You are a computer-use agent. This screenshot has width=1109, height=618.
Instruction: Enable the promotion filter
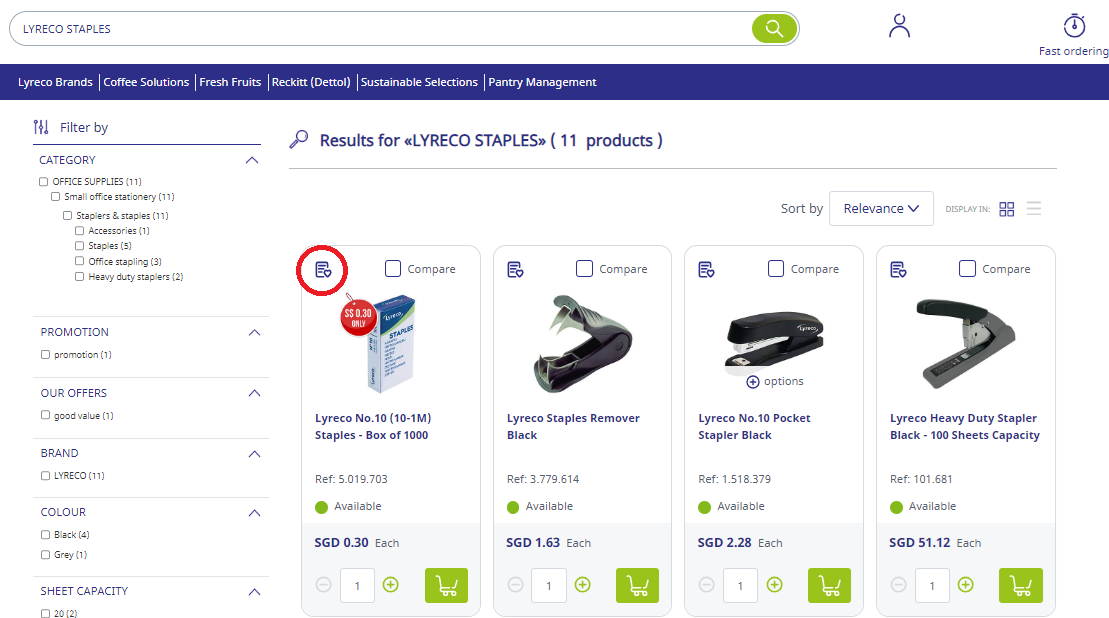[x=45, y=354]
